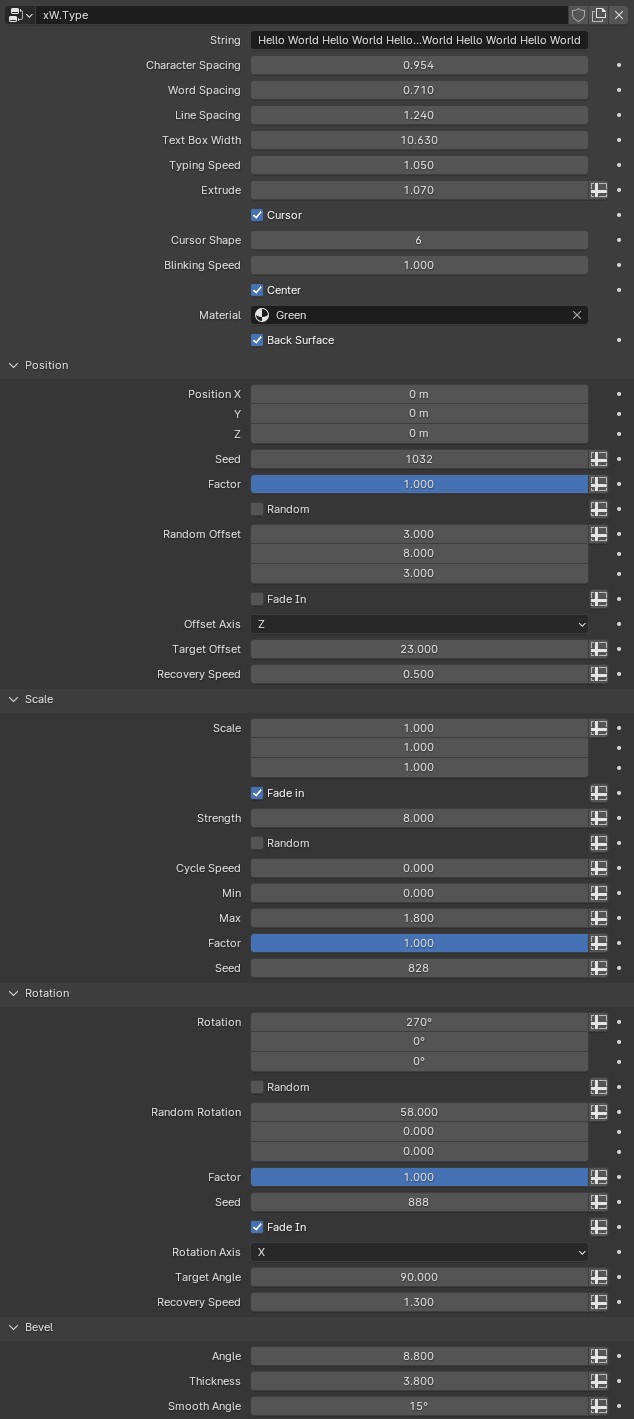Collapse the Bevel panel header
The width and height of the screenshot is (634, 1419).
pos(15,1327)
